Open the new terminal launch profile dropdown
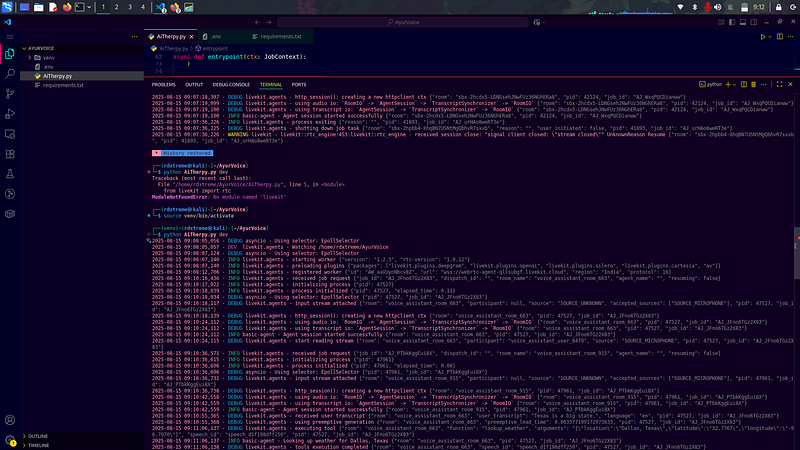800x450 pixels. (x=734, y=84)
